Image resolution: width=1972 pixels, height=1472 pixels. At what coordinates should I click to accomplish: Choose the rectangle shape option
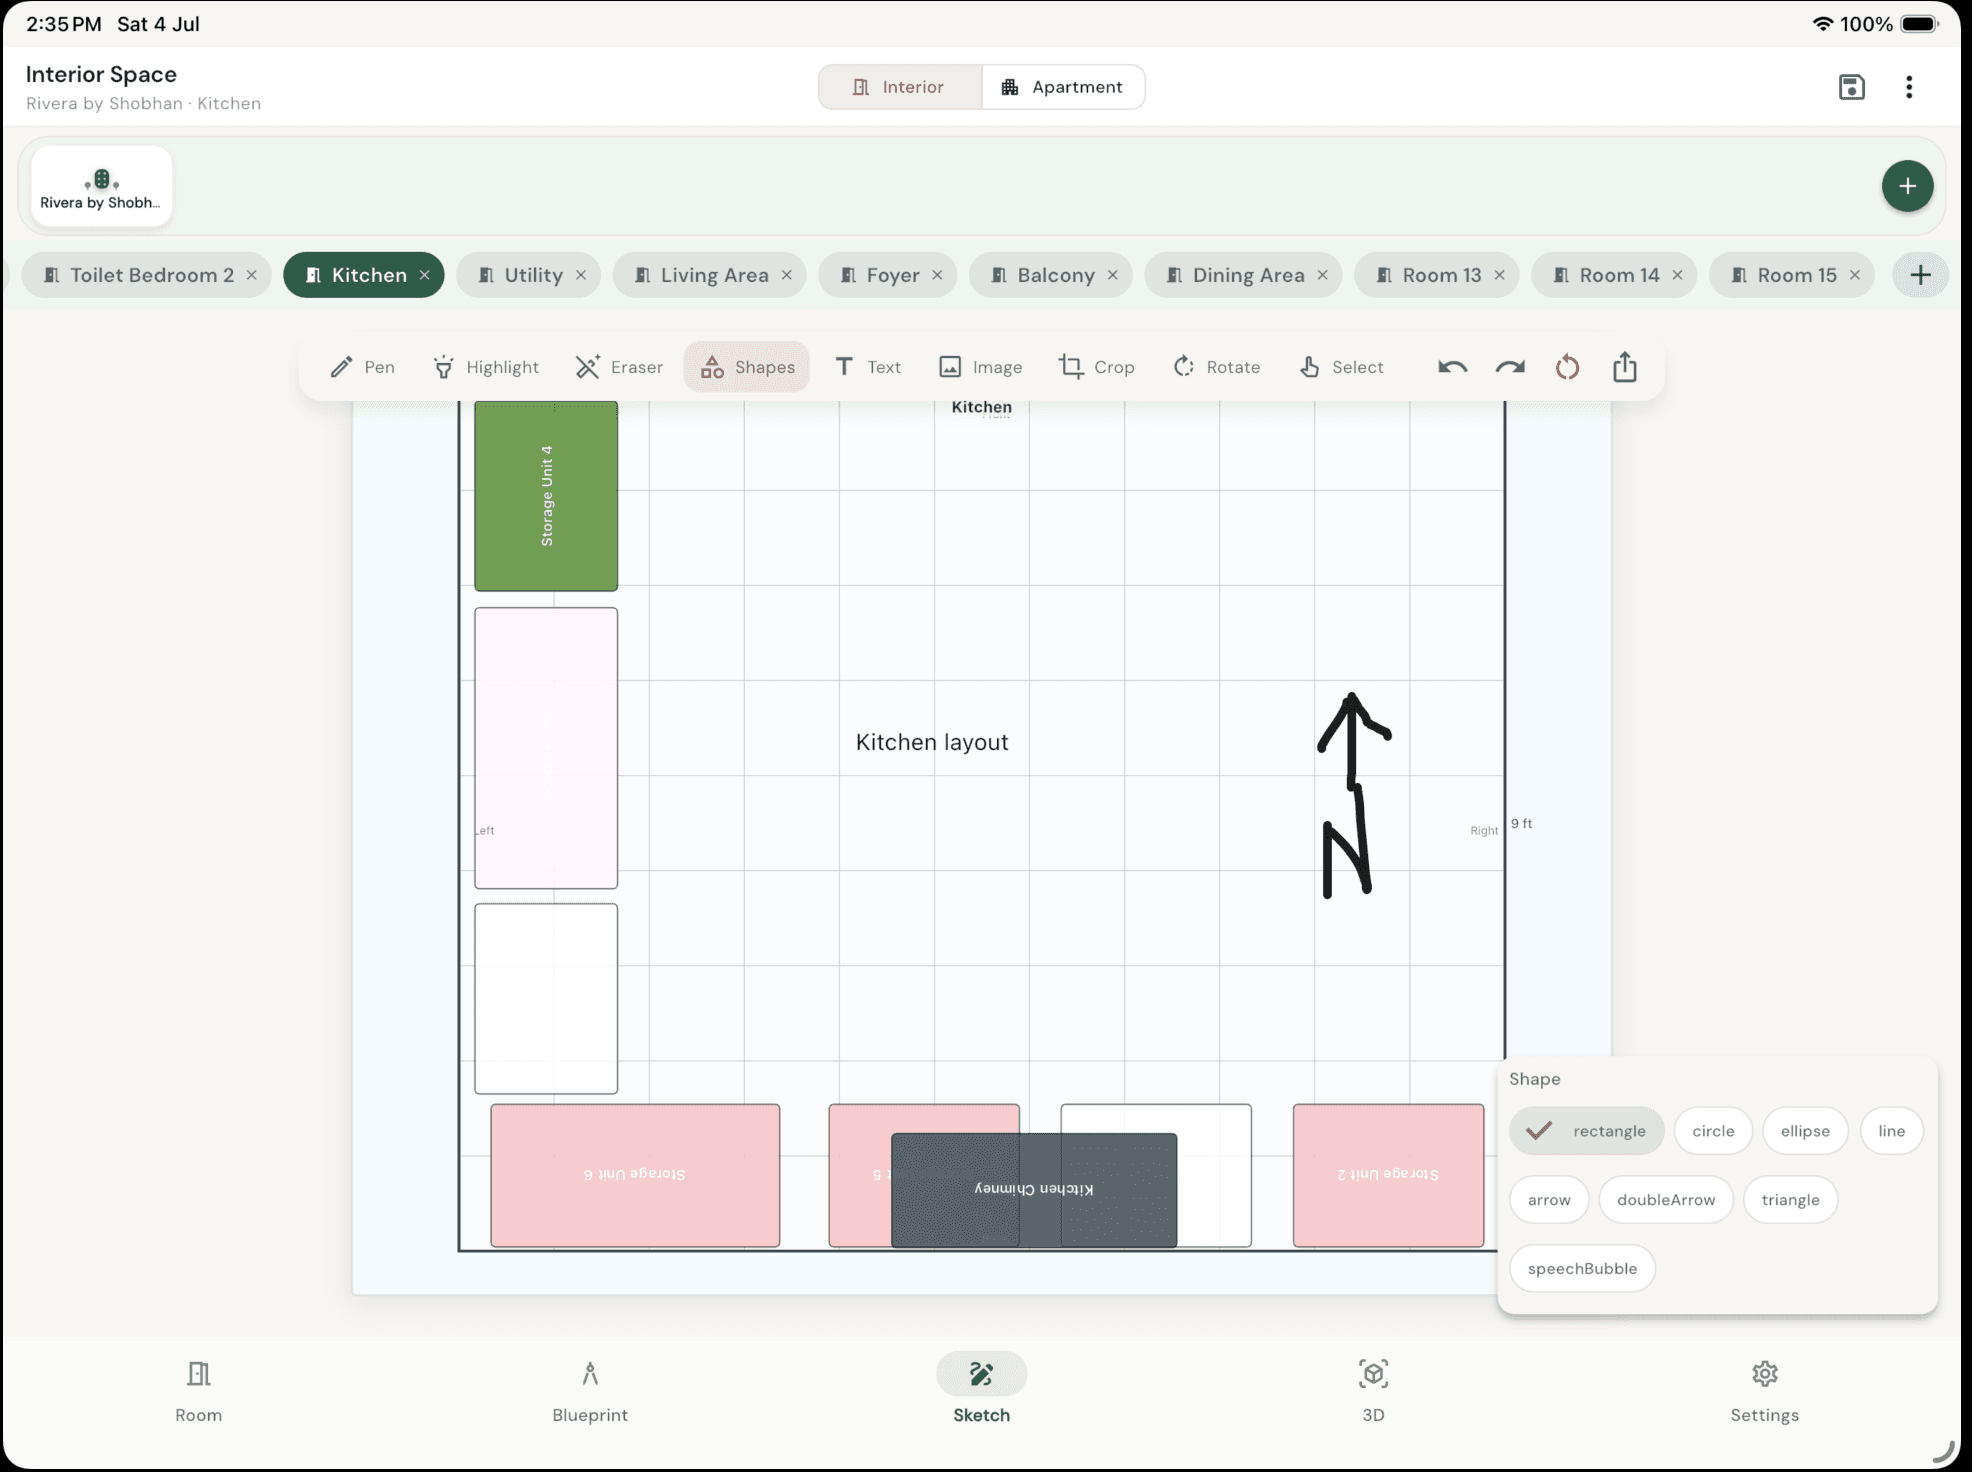coord(1587,1131)
